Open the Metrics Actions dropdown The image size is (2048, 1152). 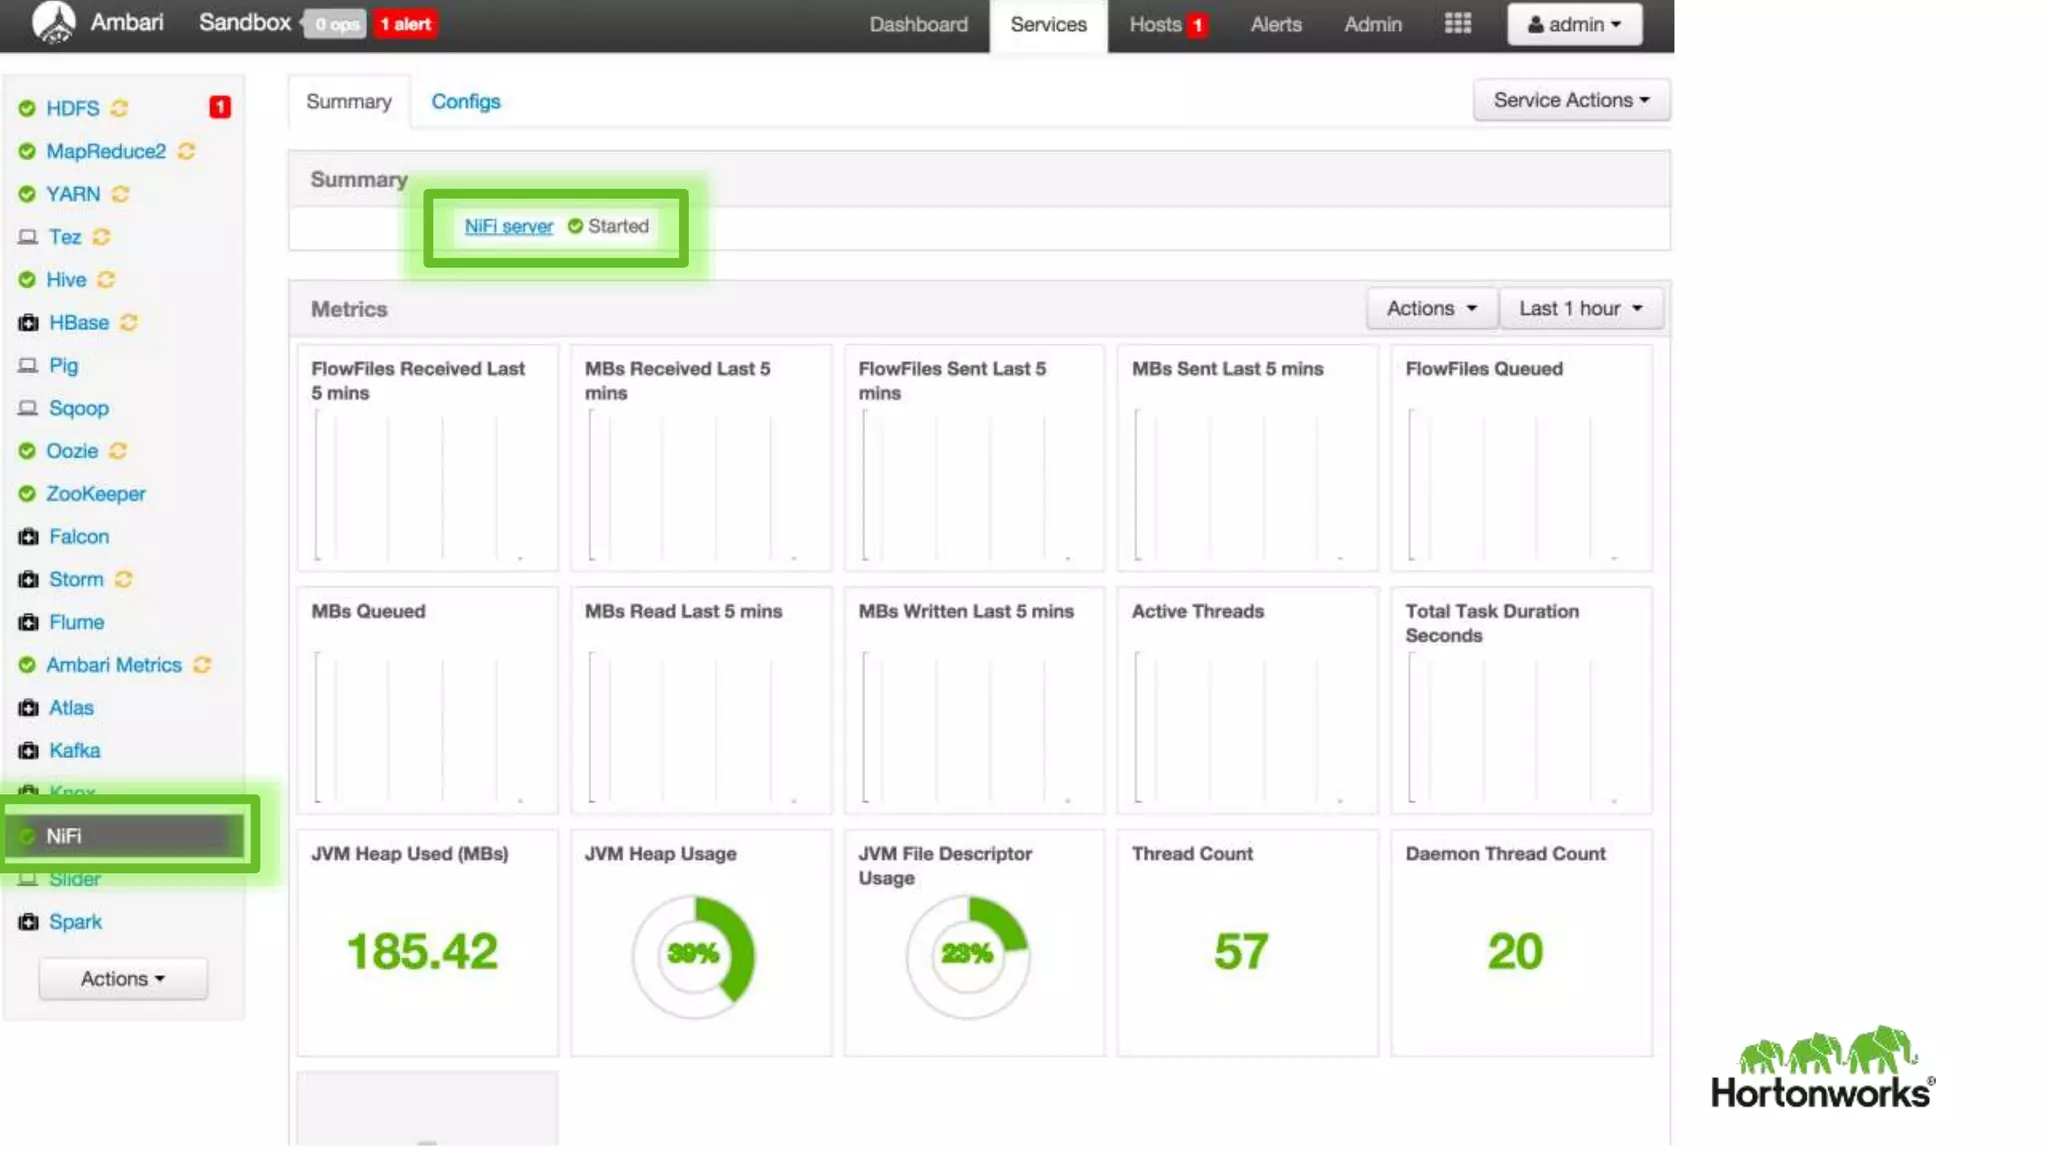tap(1431, 308)
